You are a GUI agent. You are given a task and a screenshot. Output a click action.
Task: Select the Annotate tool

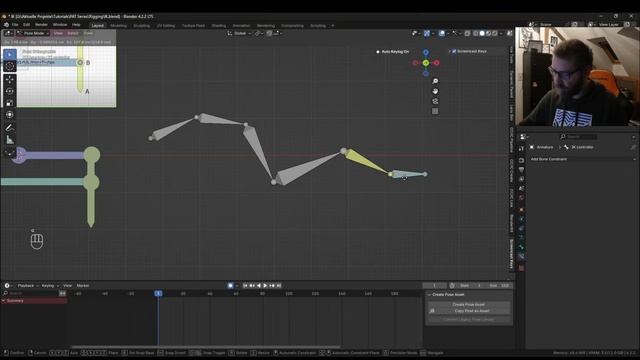[10, 128]
